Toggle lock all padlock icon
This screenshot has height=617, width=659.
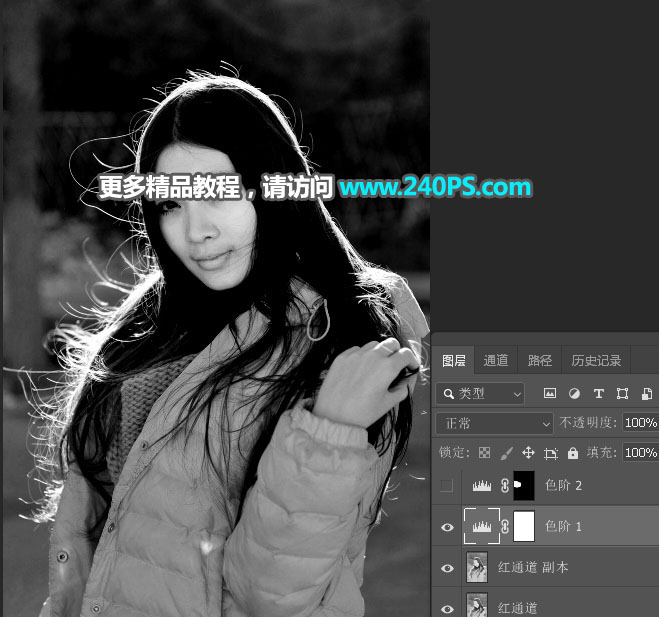573,453
